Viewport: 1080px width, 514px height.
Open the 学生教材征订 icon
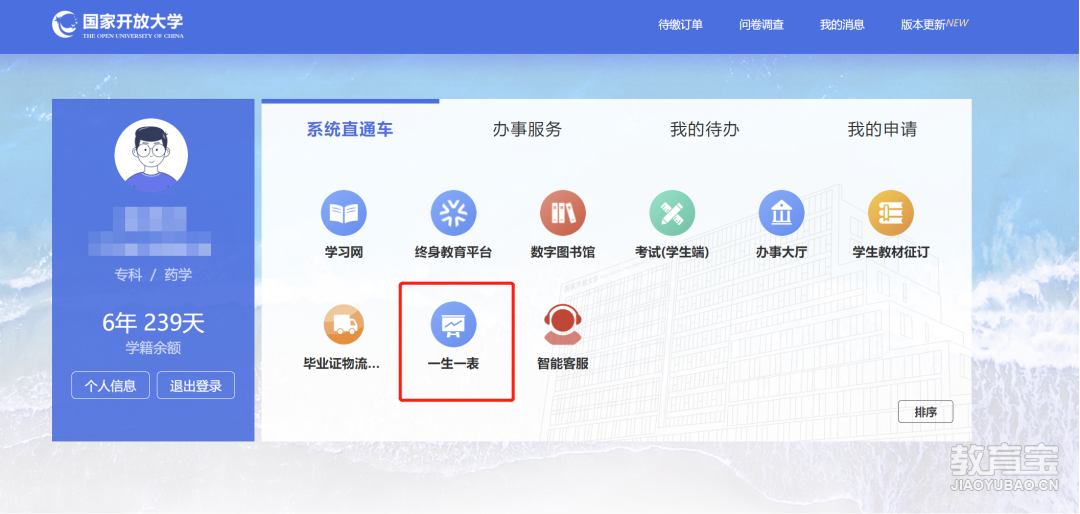[891, 213]
